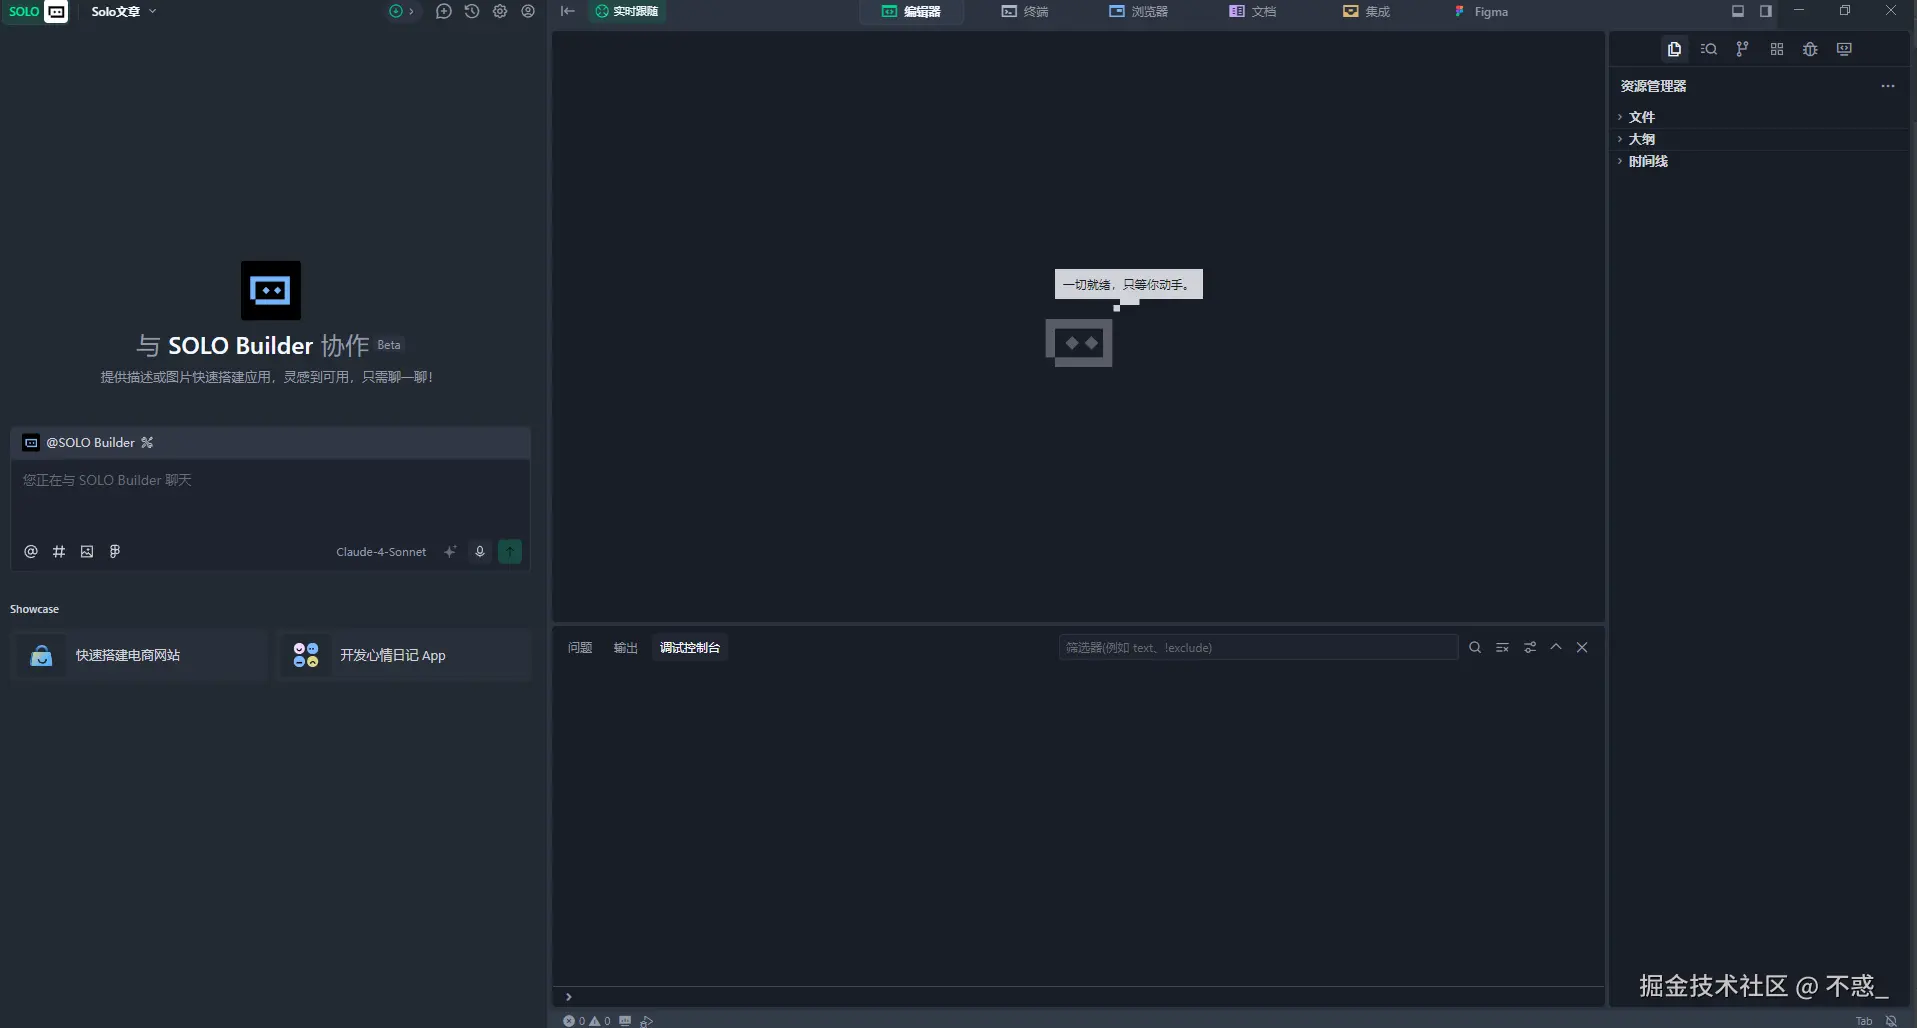
Task: Click the voice input microphone icon
Action: point(480,551)
